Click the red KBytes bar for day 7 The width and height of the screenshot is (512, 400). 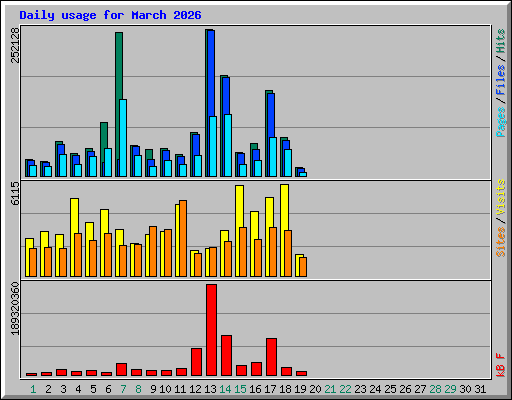coord(121,370)
